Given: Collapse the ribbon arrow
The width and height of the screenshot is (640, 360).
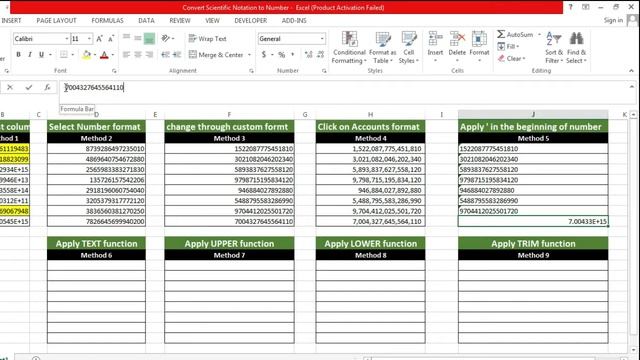Looking at the screenshot, I should (631, 71).
